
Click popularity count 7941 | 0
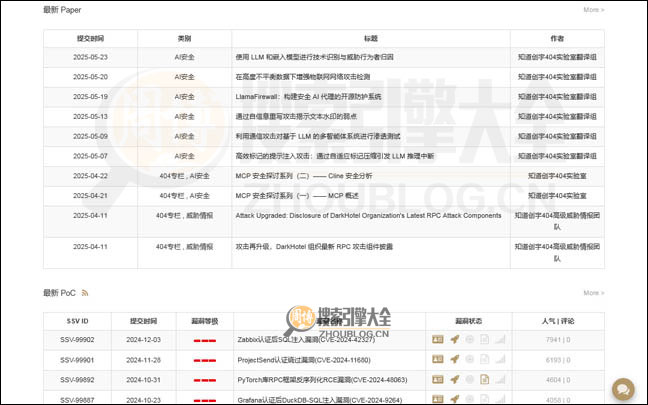(x=558, y=340)
